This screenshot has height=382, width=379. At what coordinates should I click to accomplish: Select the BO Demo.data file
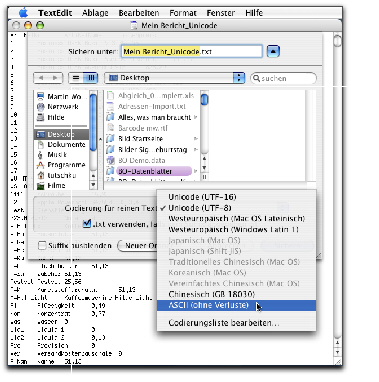click(151, 160)
